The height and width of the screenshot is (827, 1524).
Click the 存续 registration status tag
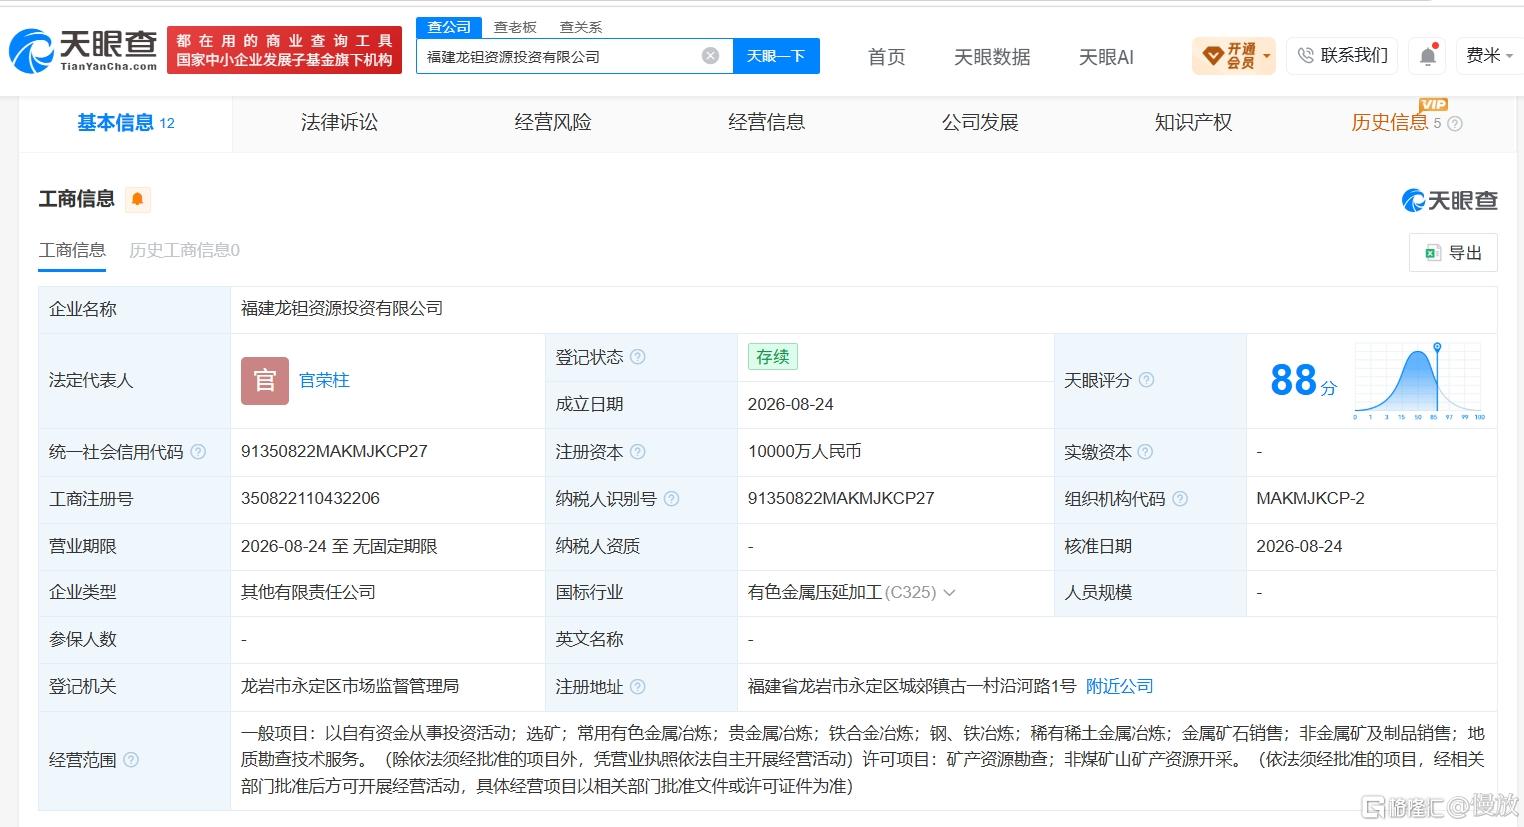[x=773, y=357]
